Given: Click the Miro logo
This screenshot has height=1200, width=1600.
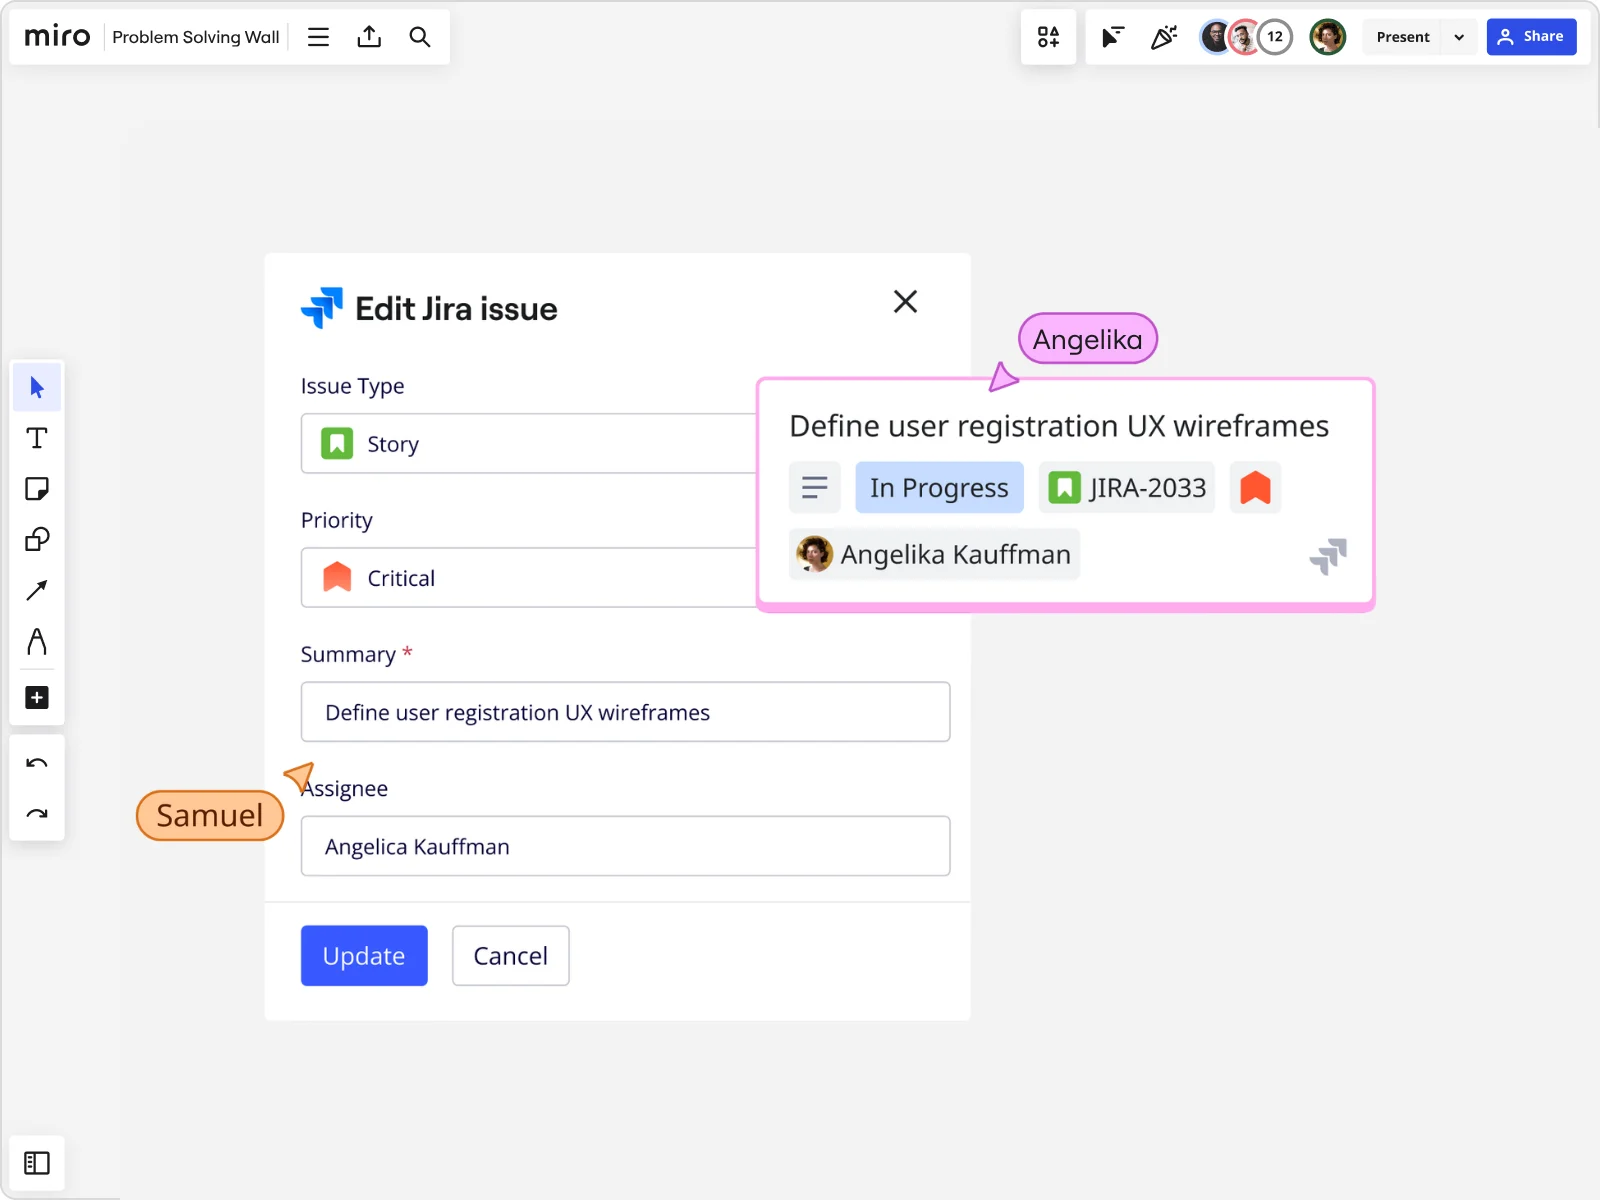Looking at the screenshot, I should pos(57,37).
